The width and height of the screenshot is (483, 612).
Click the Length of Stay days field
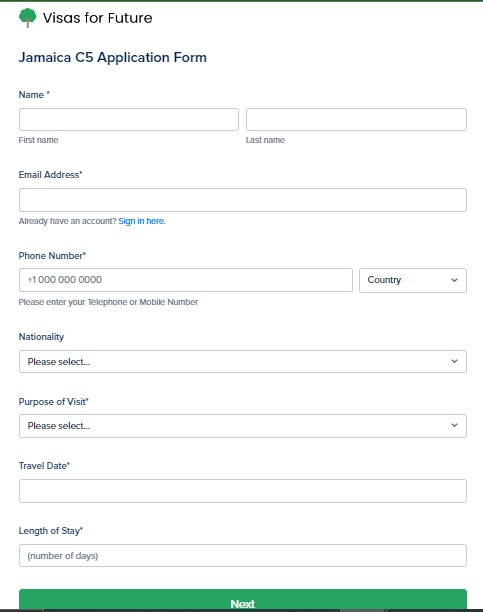[243, 555]
